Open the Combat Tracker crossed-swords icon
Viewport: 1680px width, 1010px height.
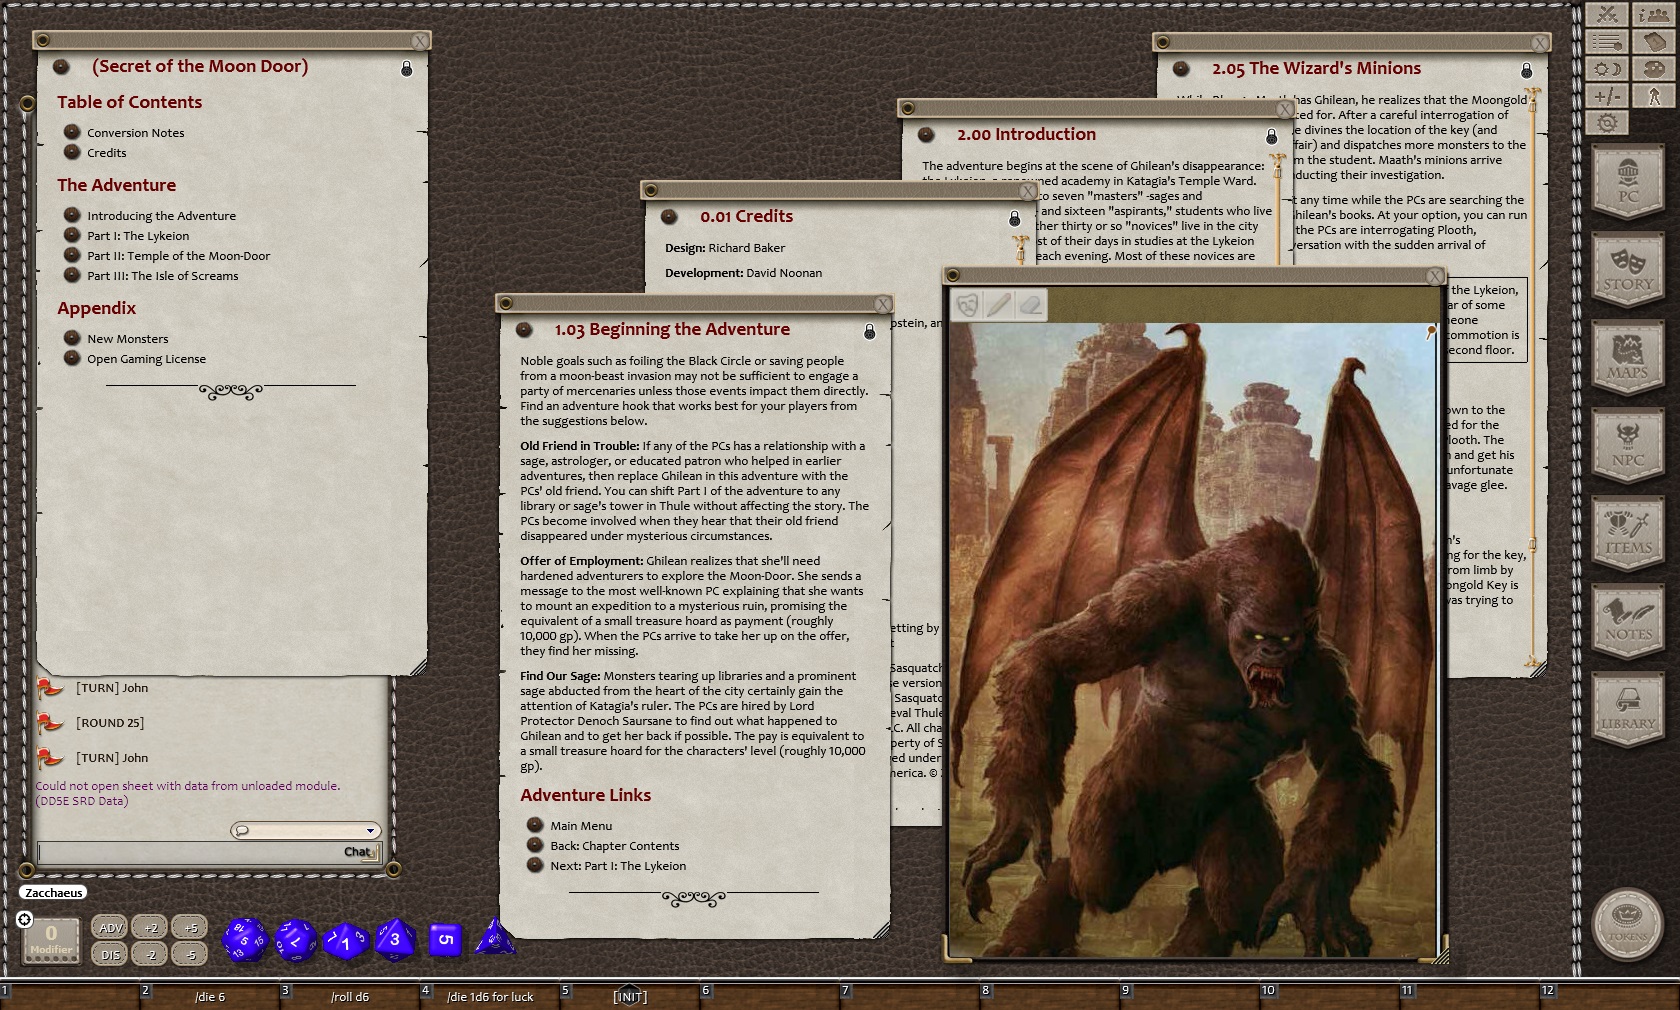1607,14
